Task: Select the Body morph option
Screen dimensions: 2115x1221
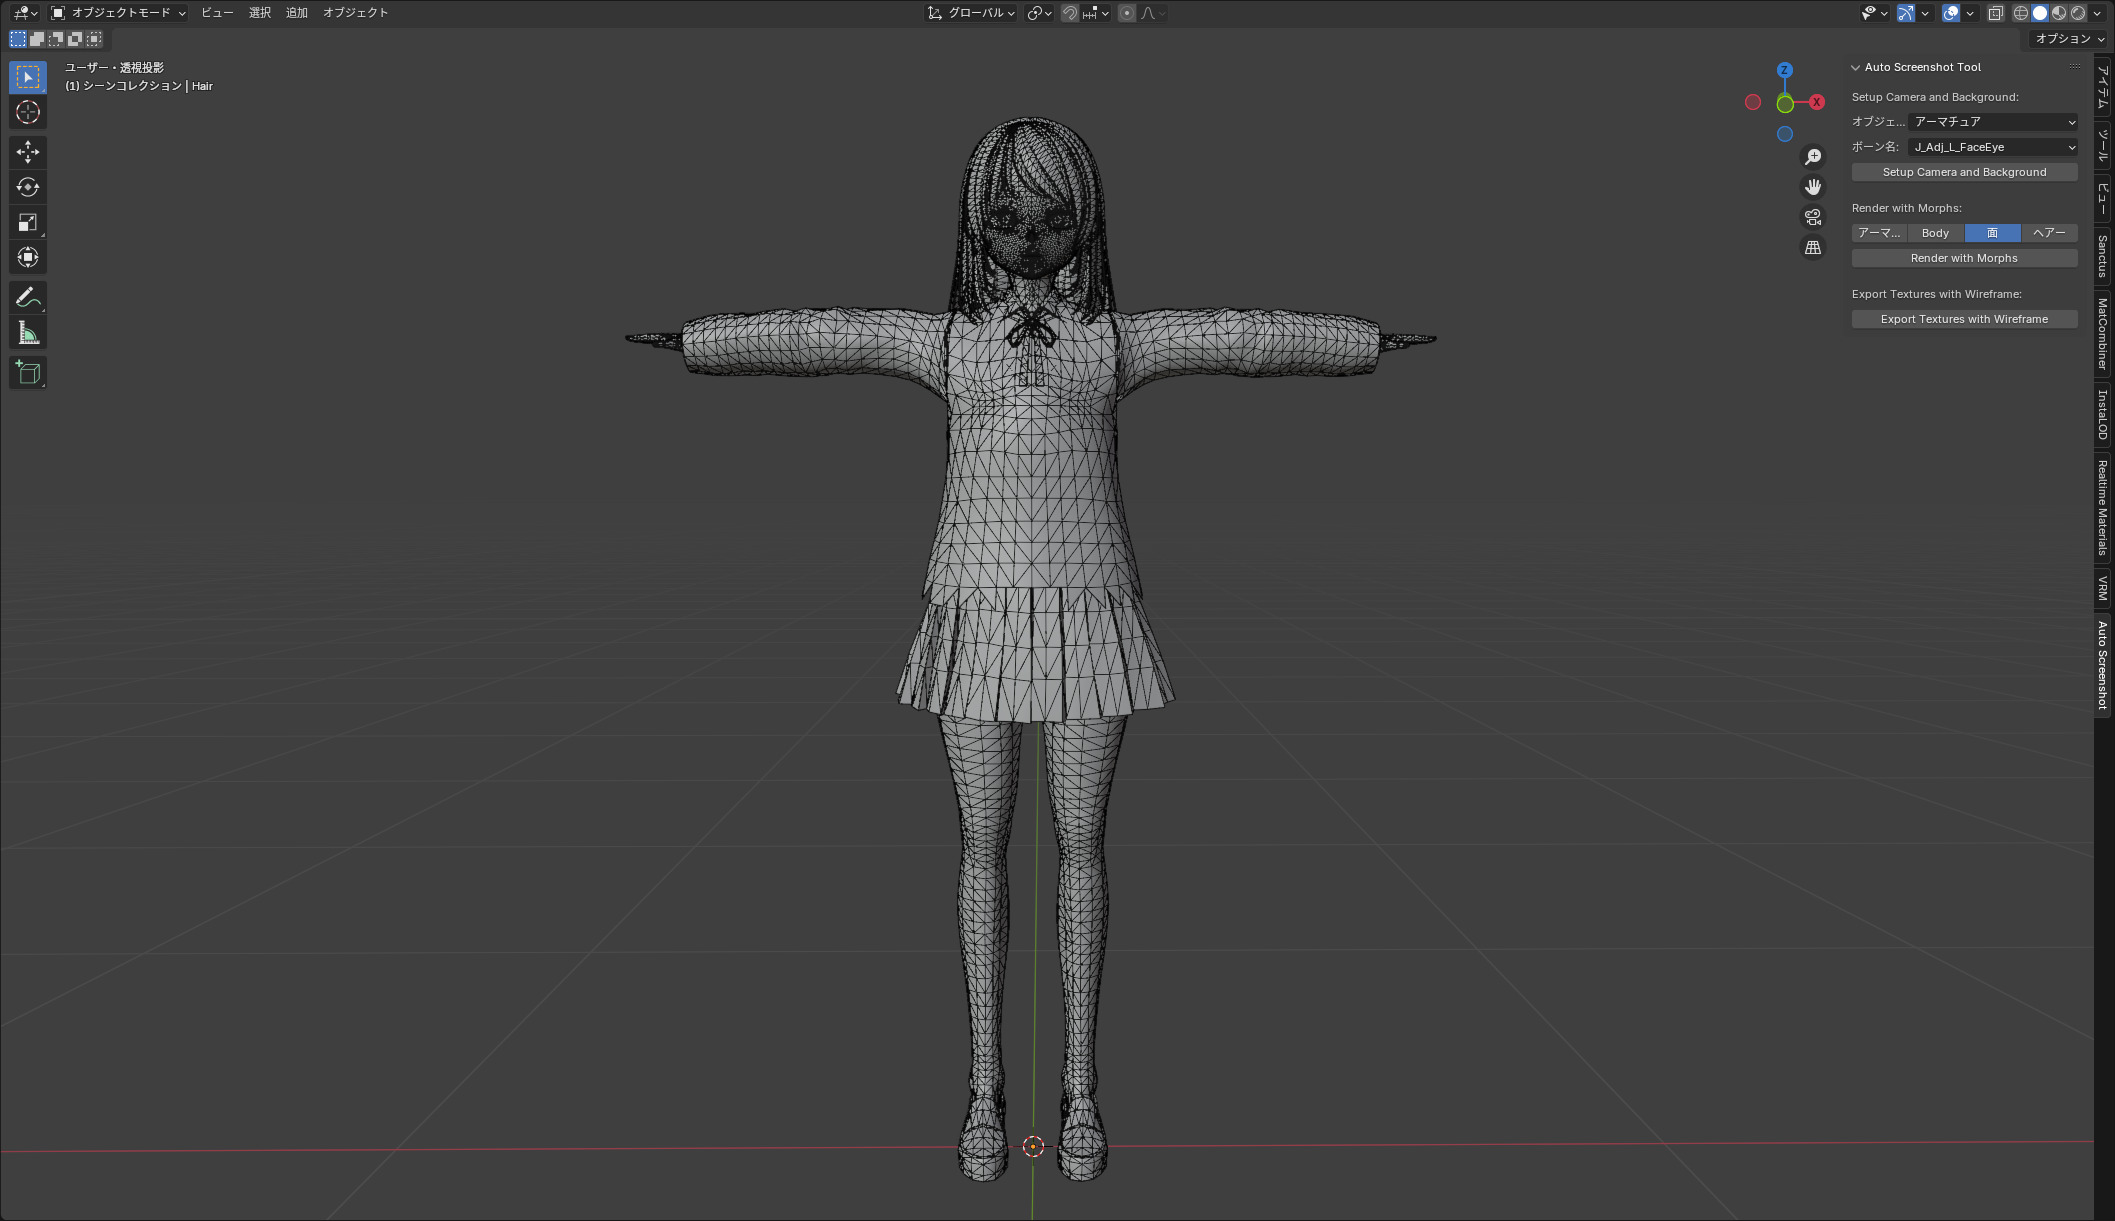Action: coord(1936,233)
